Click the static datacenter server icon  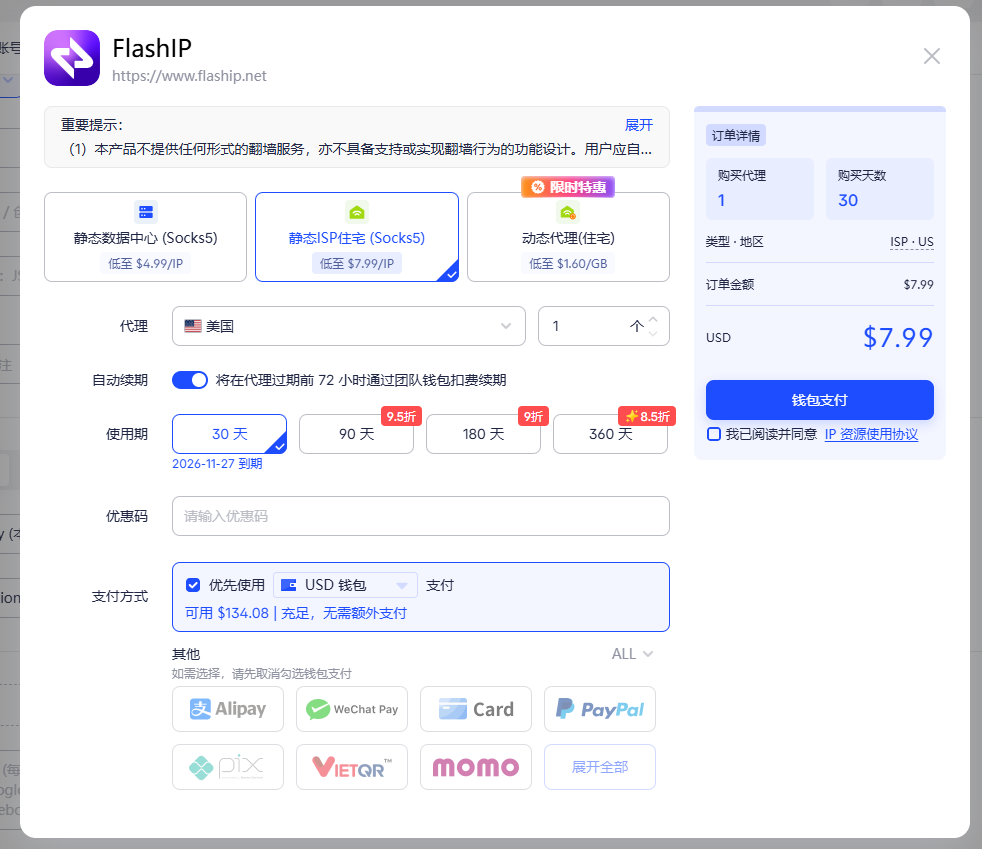pyautogui.click(x=146, y=212)
